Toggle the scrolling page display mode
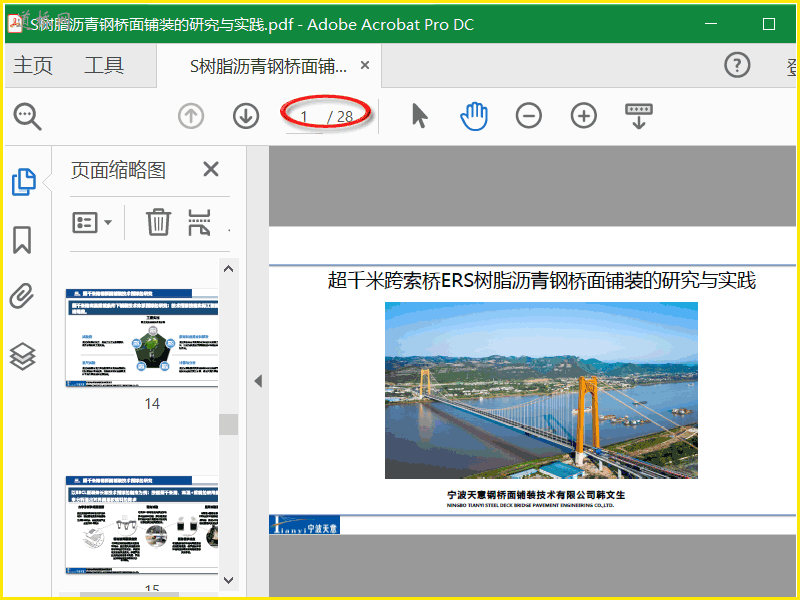 pos(639,116)
